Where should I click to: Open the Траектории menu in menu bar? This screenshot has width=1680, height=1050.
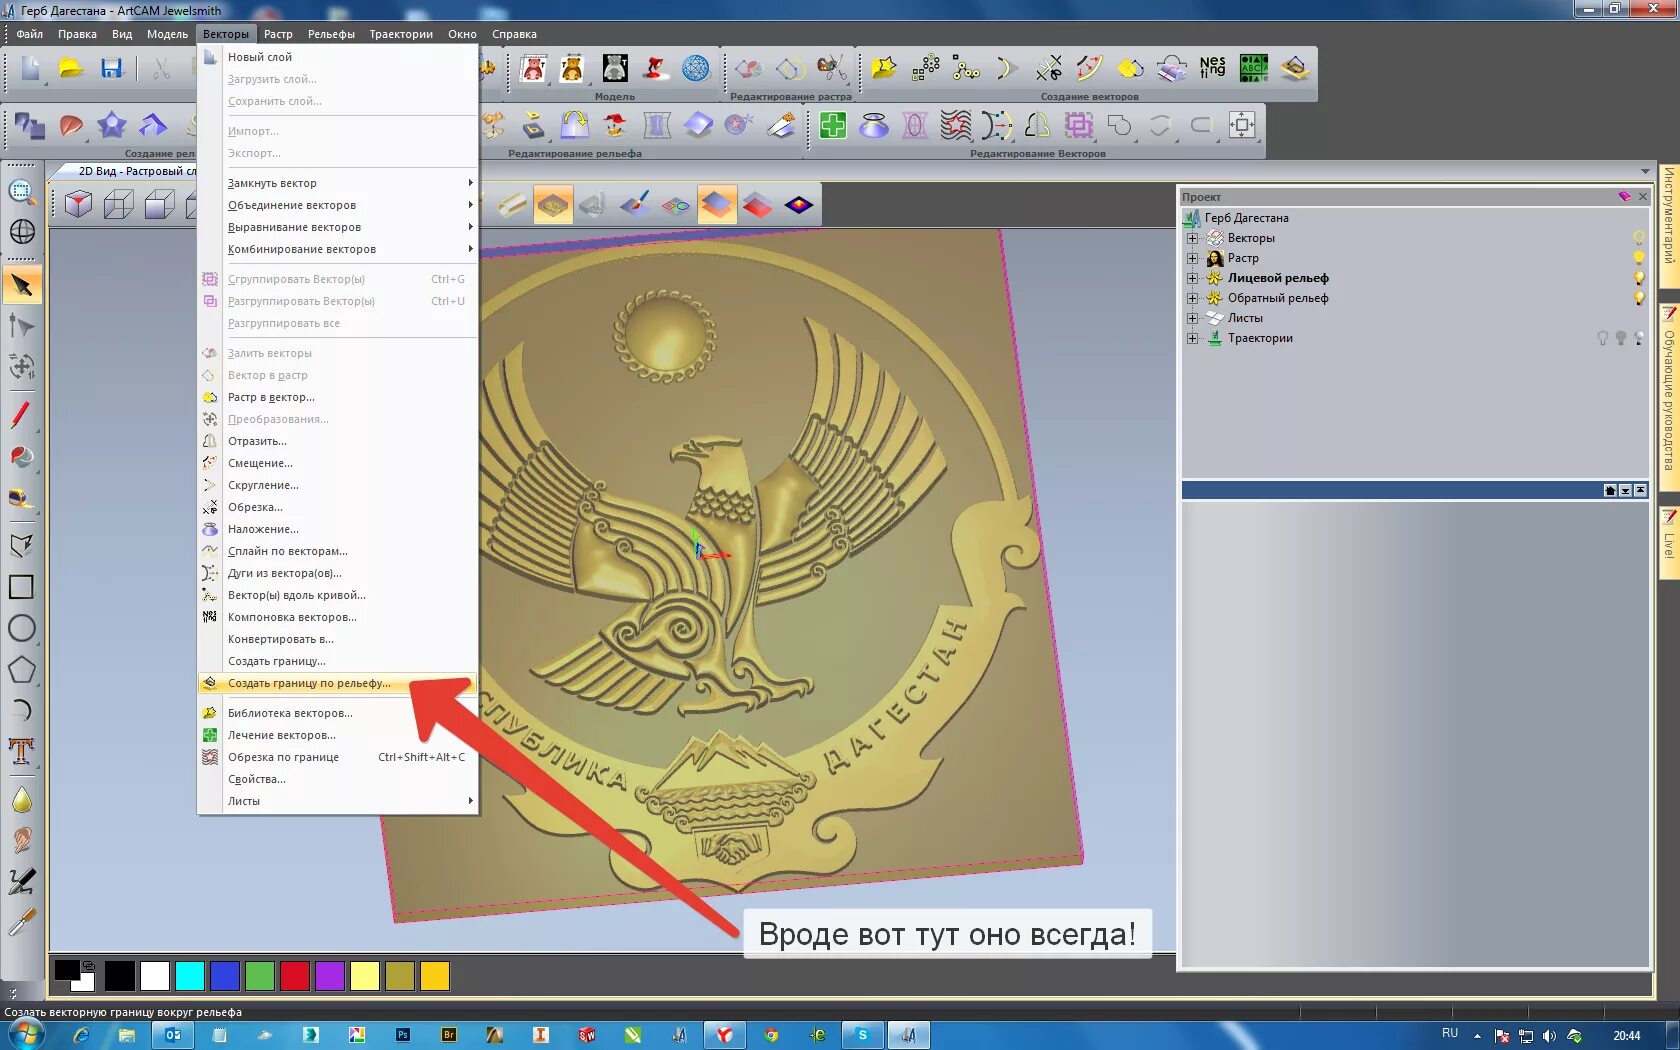click(401, 34)
